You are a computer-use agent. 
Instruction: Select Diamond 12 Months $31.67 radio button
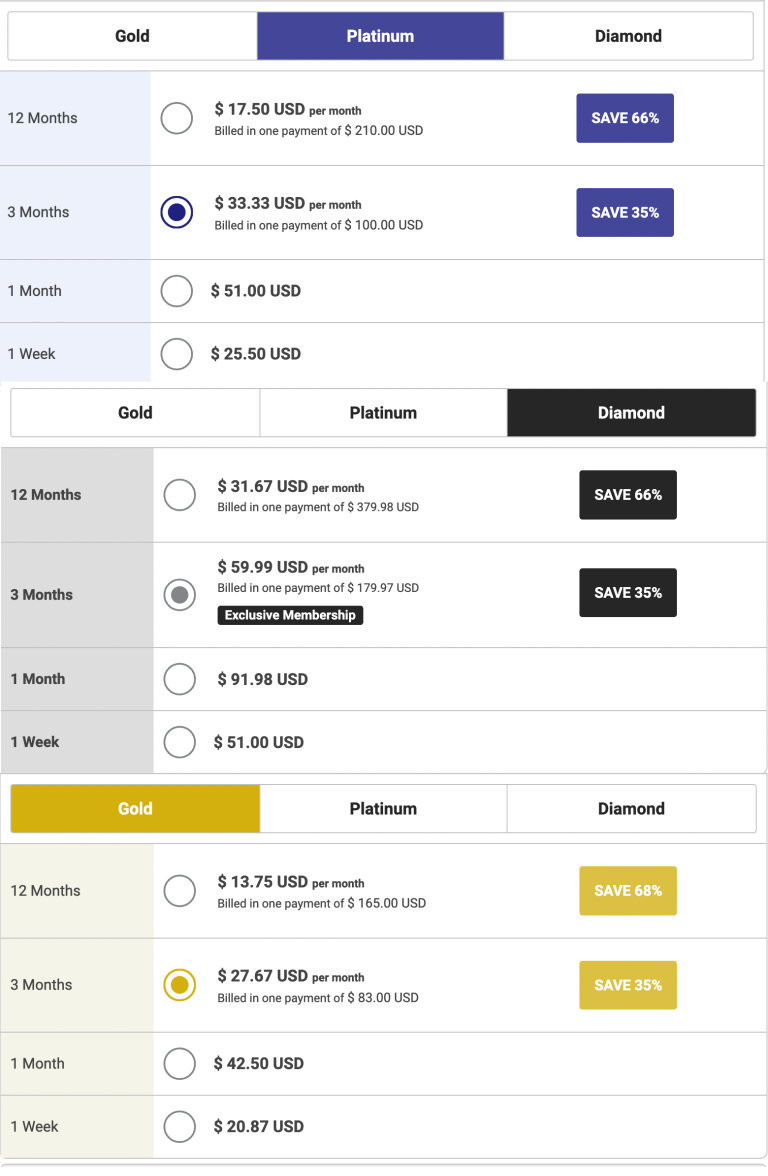point(180,495)
